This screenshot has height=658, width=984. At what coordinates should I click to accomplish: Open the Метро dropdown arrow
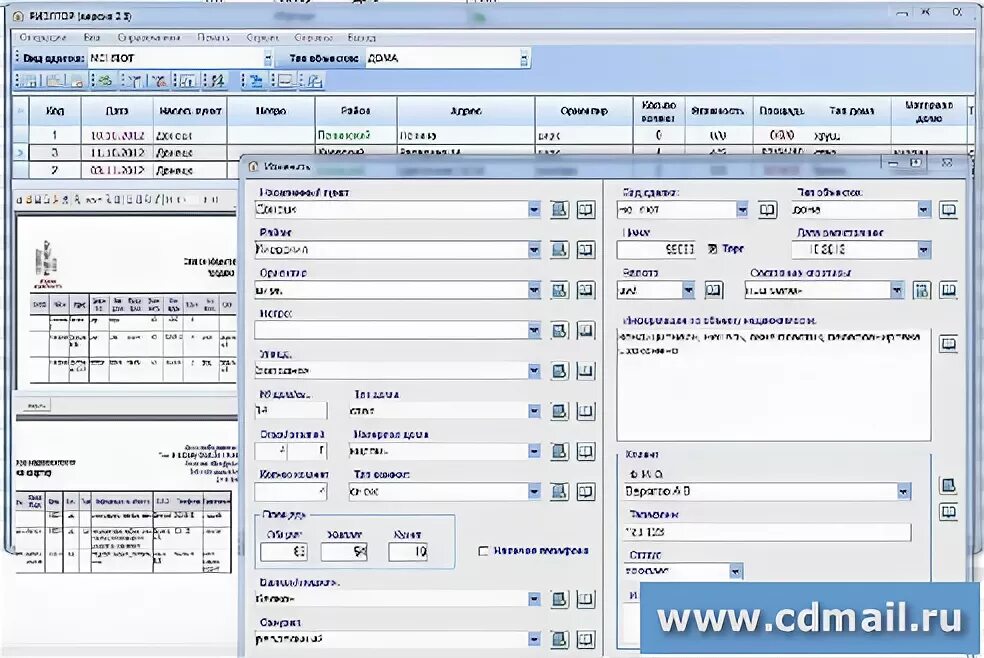click(x=533, y=330)
